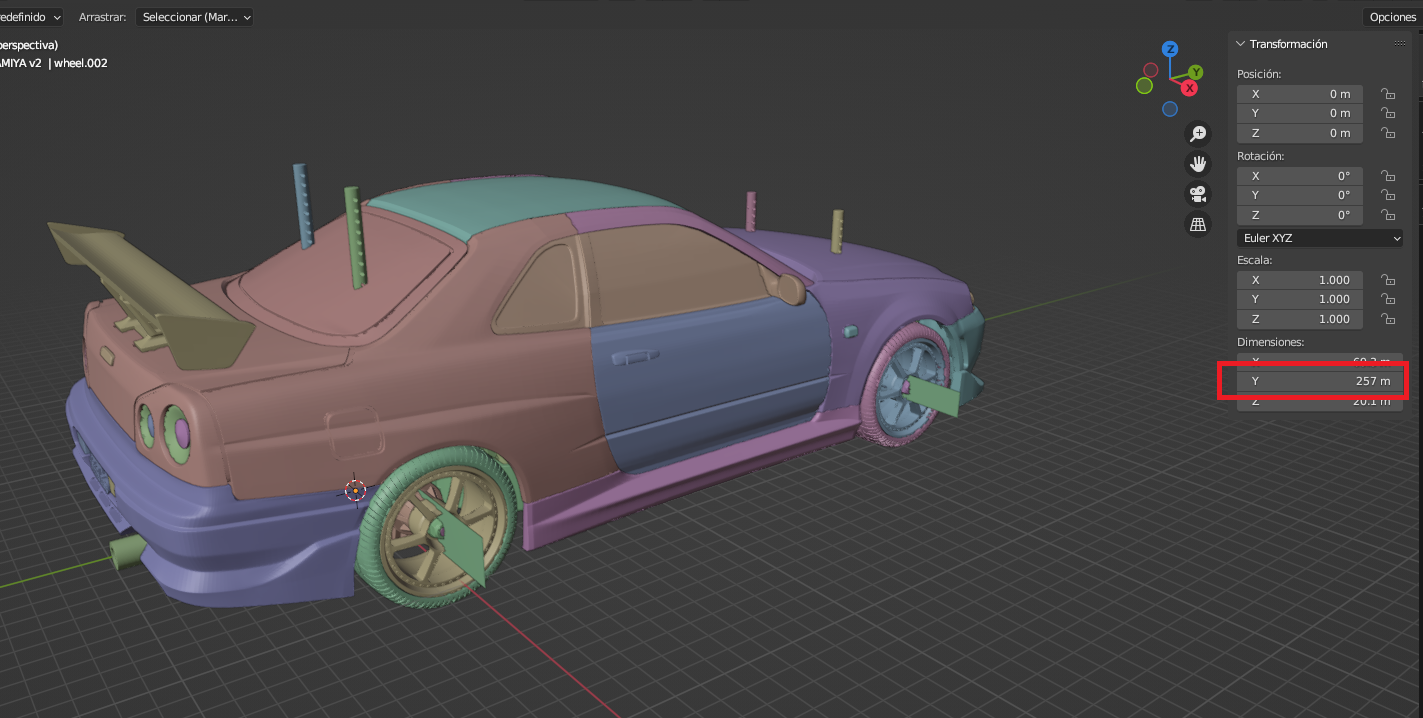Click the "Escala:" section label
Screen dimensions: 1423x718
coord(1254,260)
